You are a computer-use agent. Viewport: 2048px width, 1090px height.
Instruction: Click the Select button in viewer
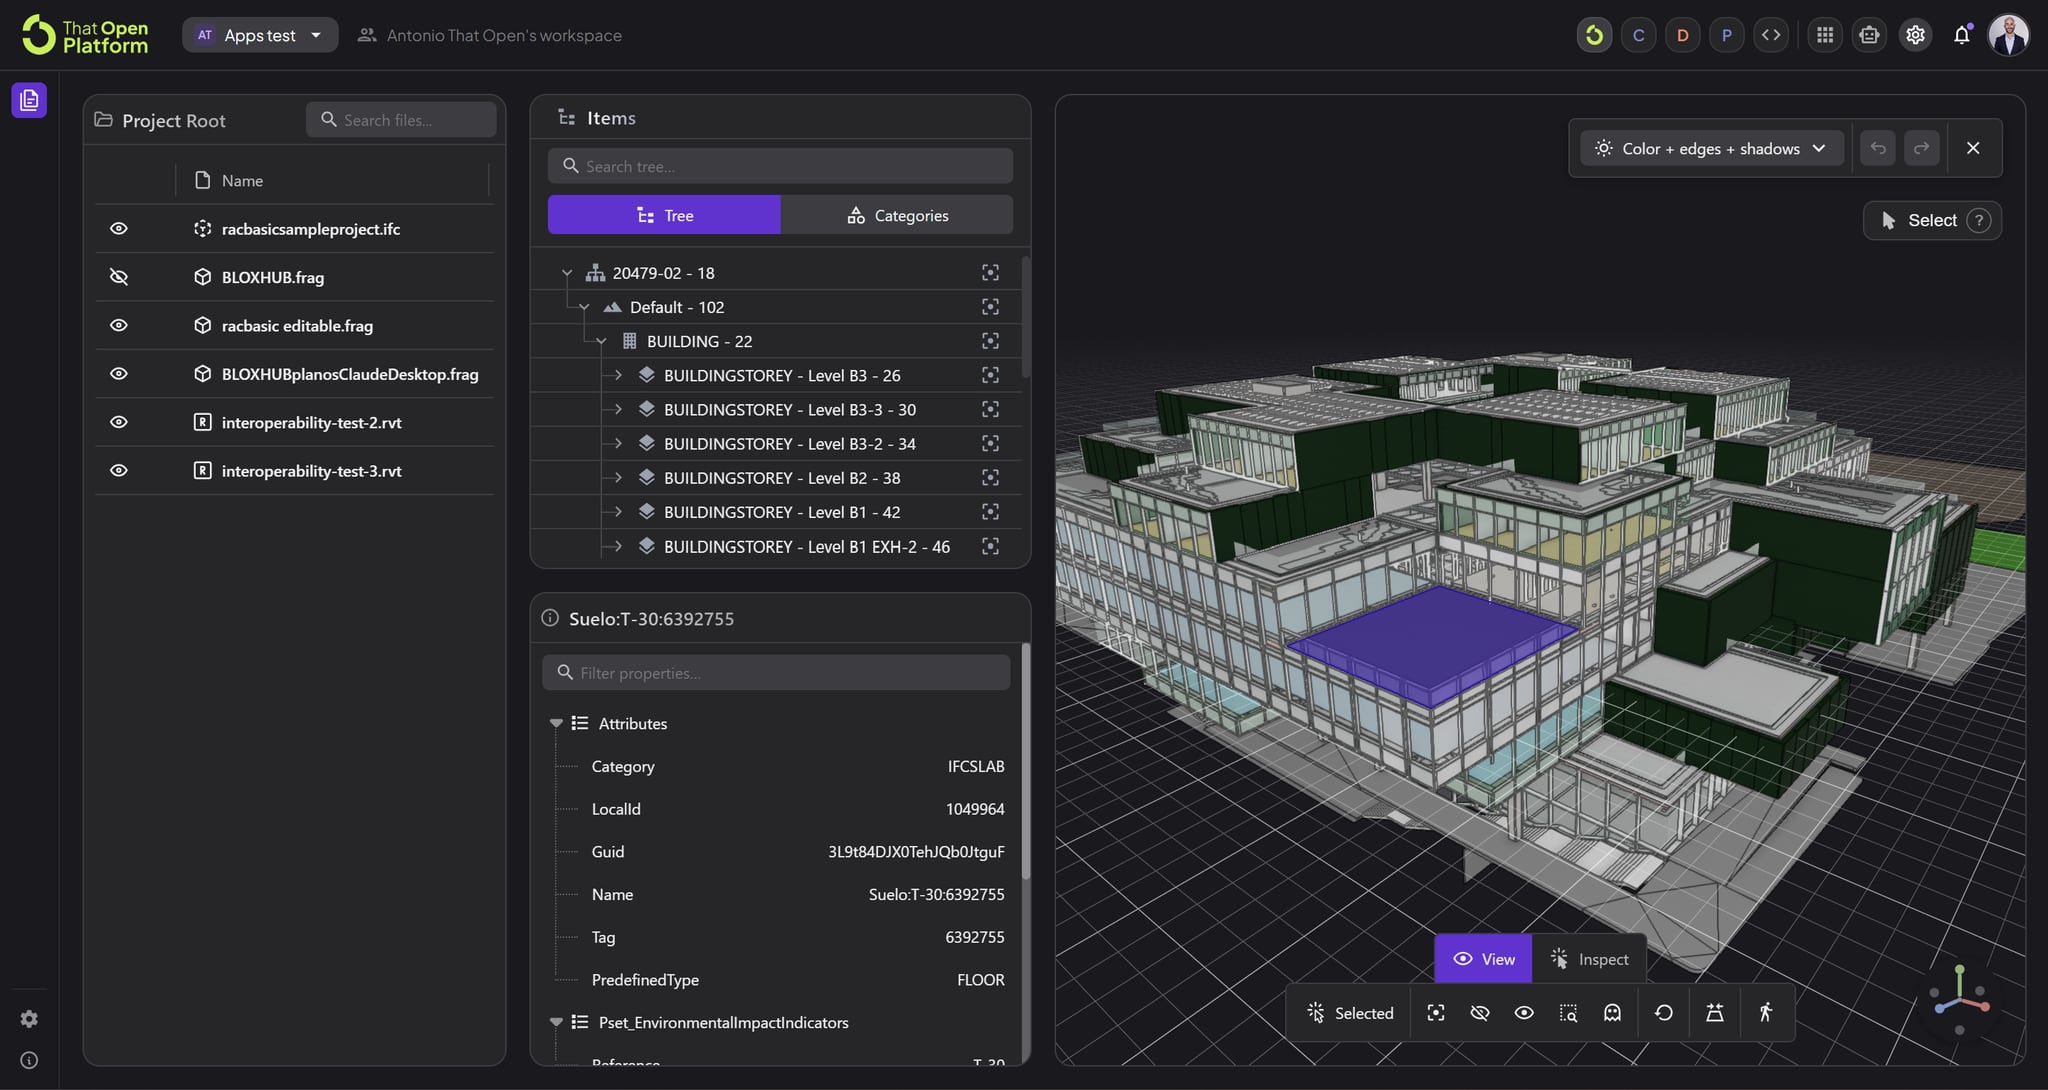pos(1932,220)
